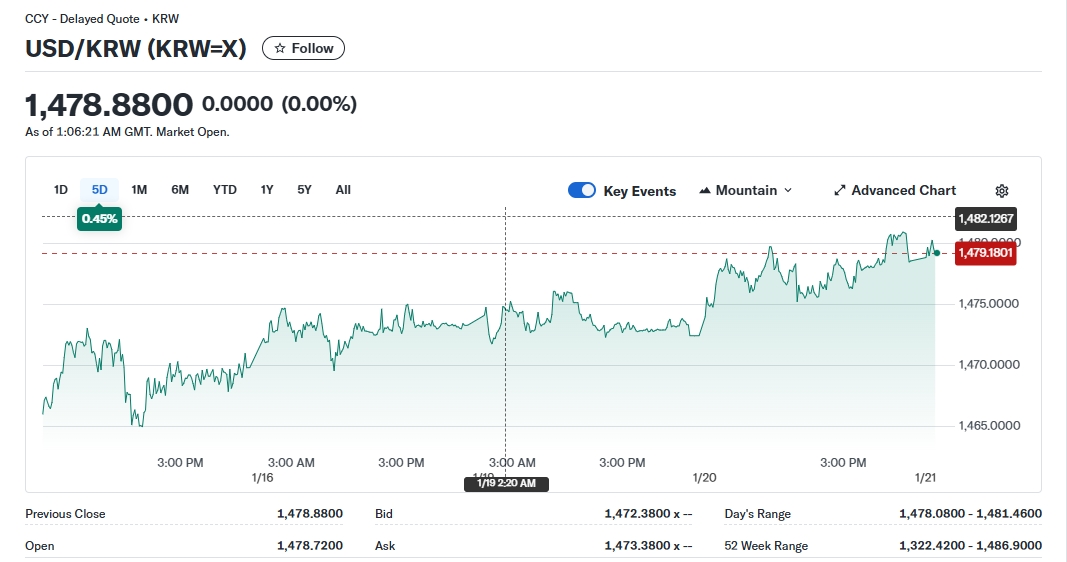Select the 5D time range
The height and width of the screenshot is (562, 1067).
[100, 190]
